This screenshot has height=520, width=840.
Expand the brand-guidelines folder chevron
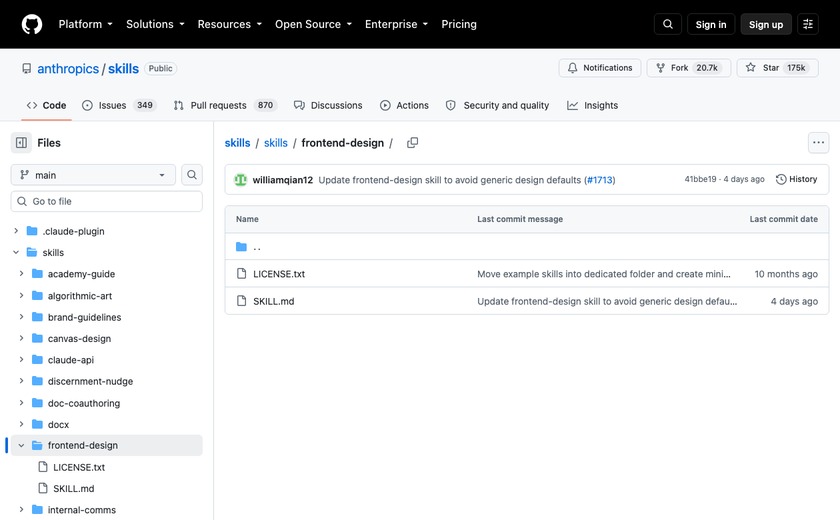pos(21,317)
